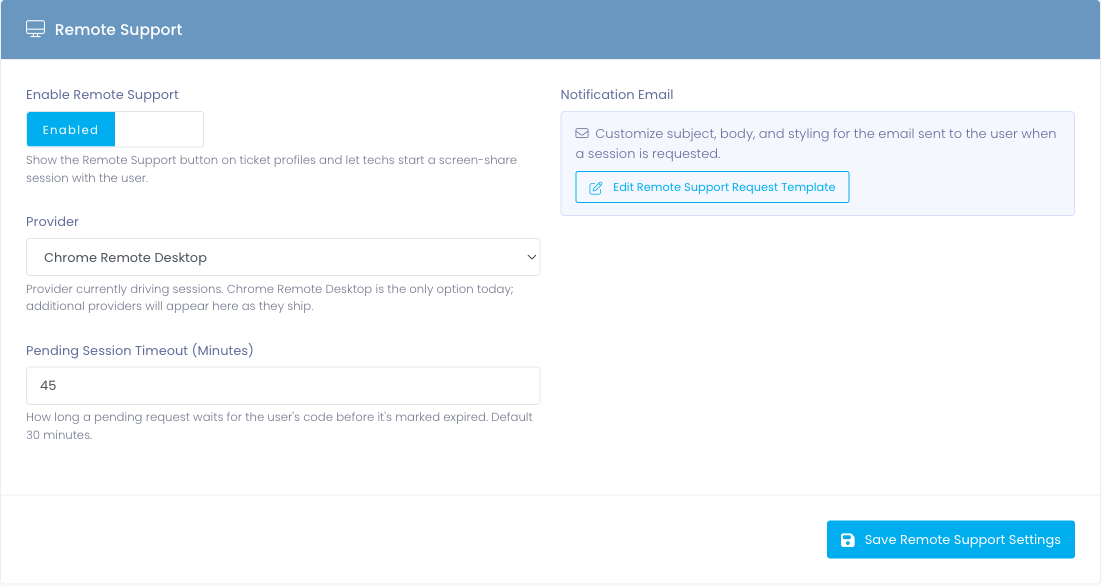
Task: Click the envelope icon in Notification Email box
Action: 582,133
